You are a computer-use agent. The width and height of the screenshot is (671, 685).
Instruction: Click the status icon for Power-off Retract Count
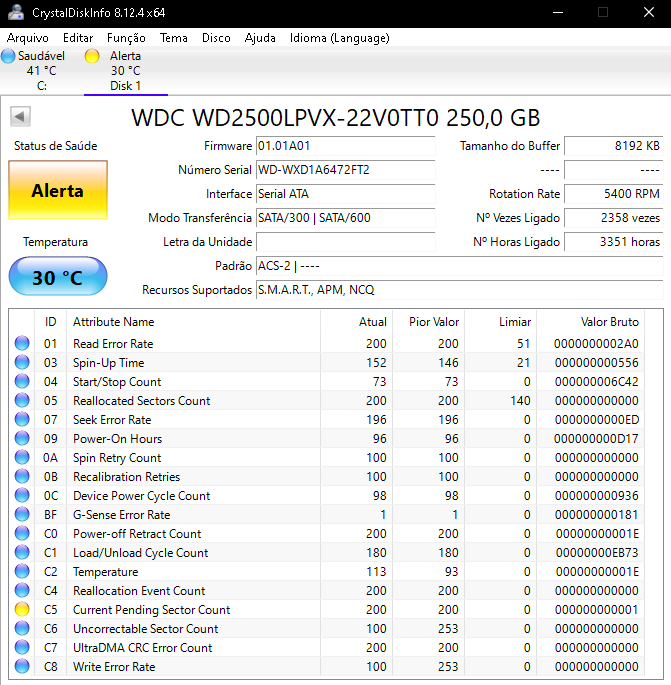point(22,533)
